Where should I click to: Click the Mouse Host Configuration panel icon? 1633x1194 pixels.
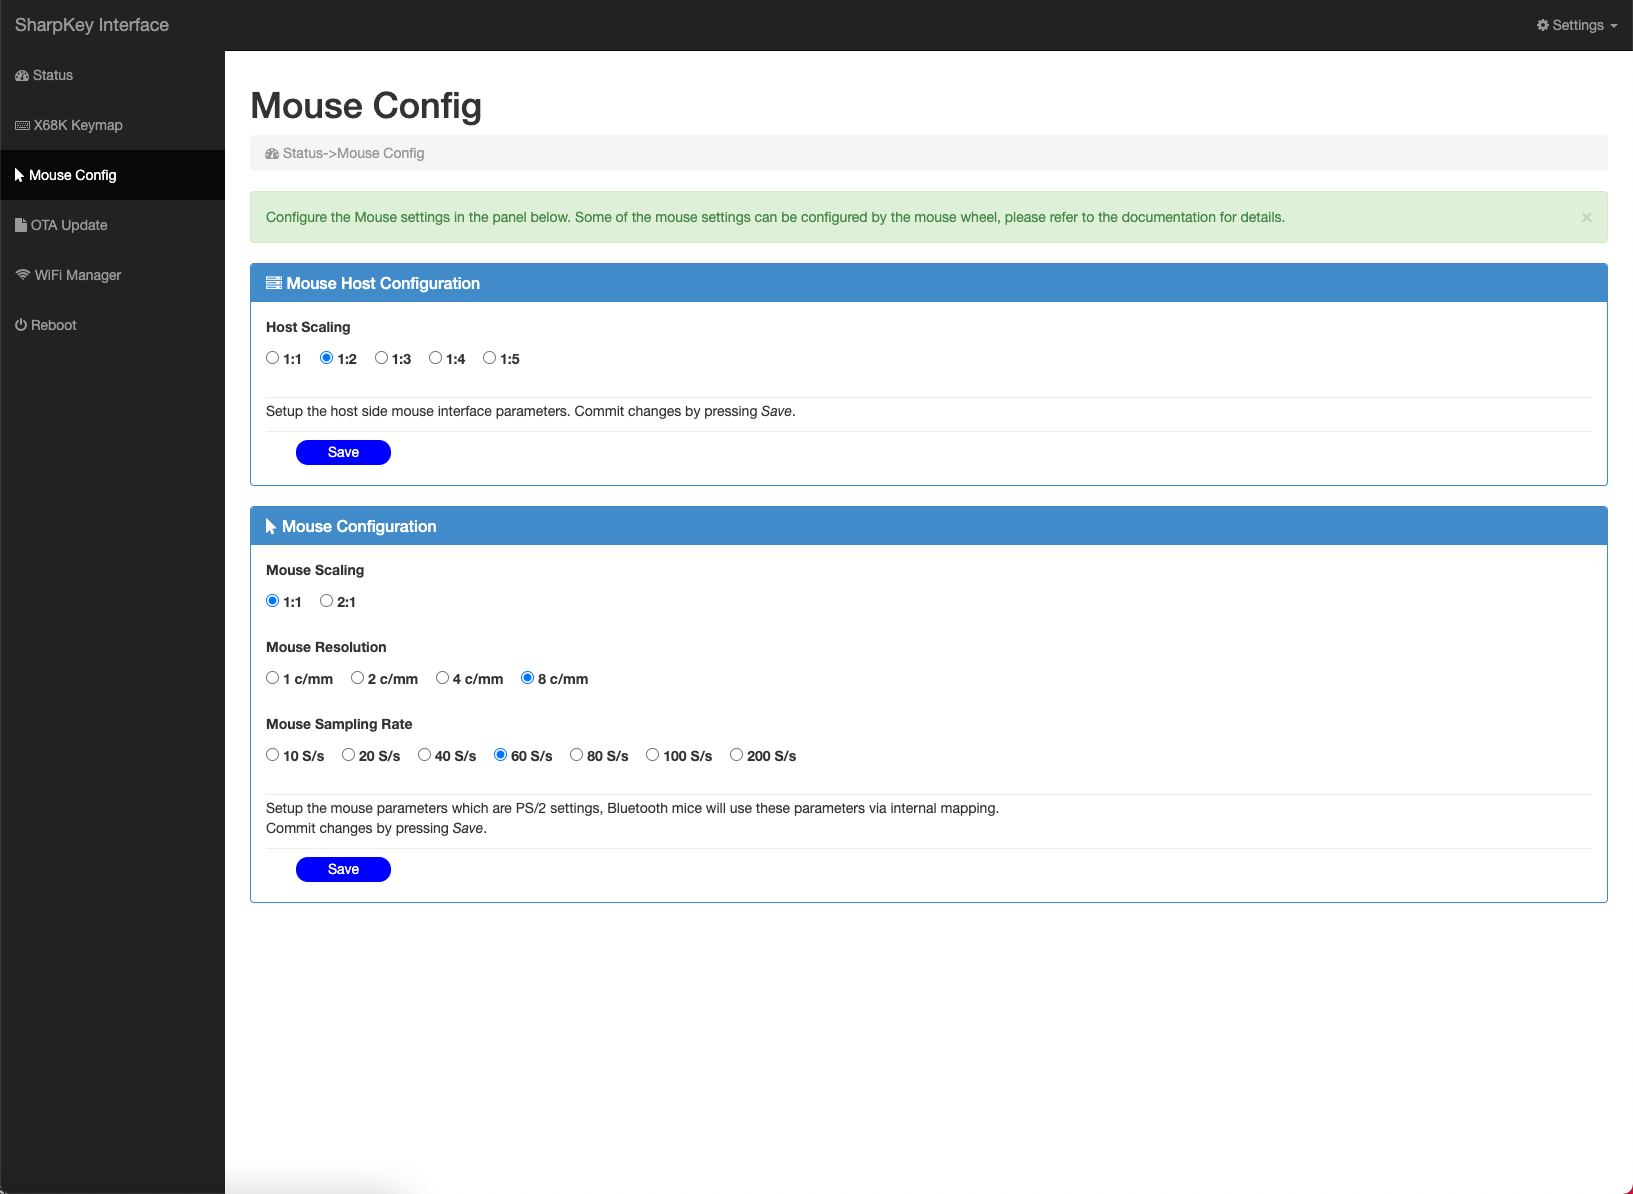pyautogui.click(x=274, y=283)
